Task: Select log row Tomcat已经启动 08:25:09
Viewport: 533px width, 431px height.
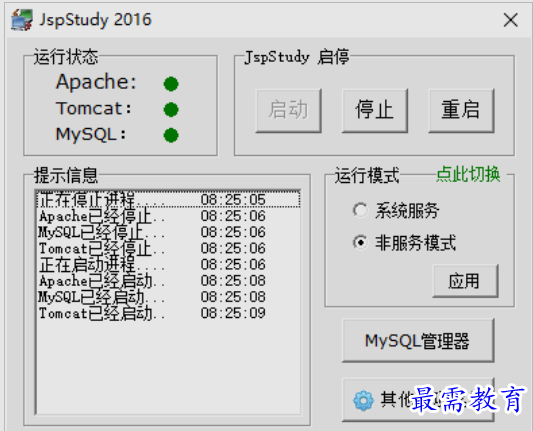Action: point(168,313)
